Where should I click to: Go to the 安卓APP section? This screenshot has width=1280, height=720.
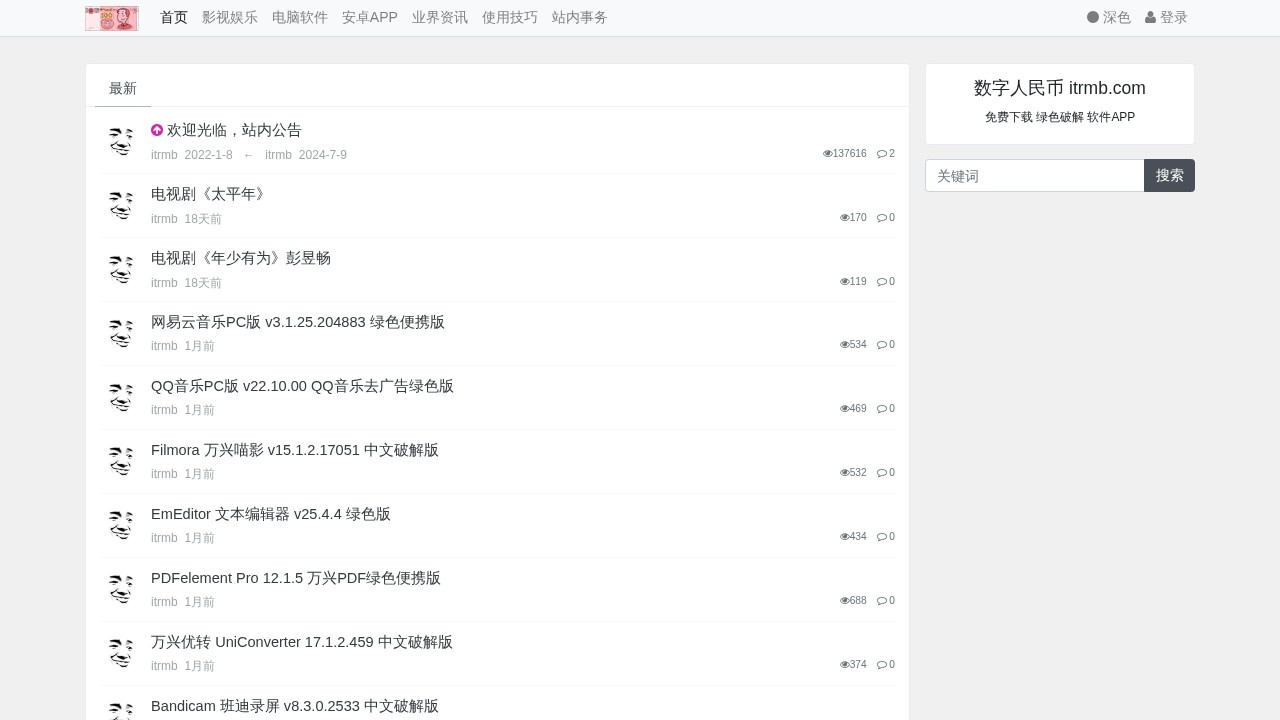(x=369, y=17)
